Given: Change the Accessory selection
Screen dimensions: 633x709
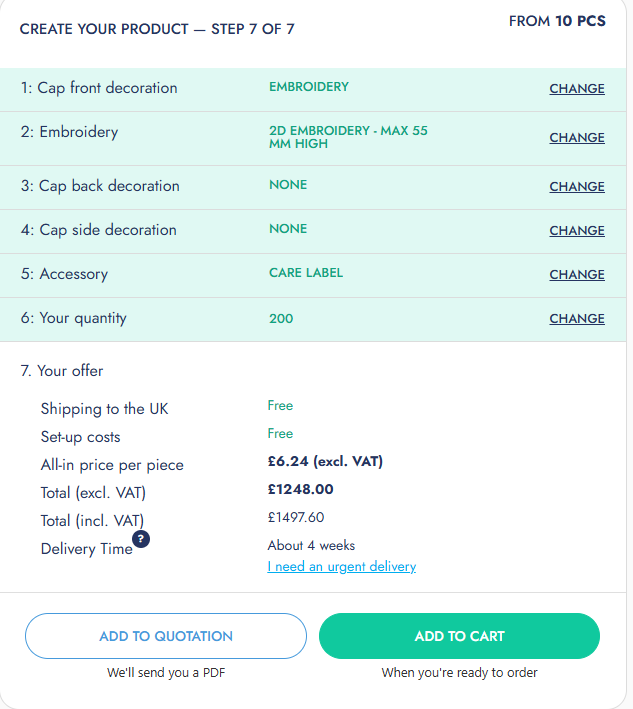Looking at the screenshot, I should (577, 275).
